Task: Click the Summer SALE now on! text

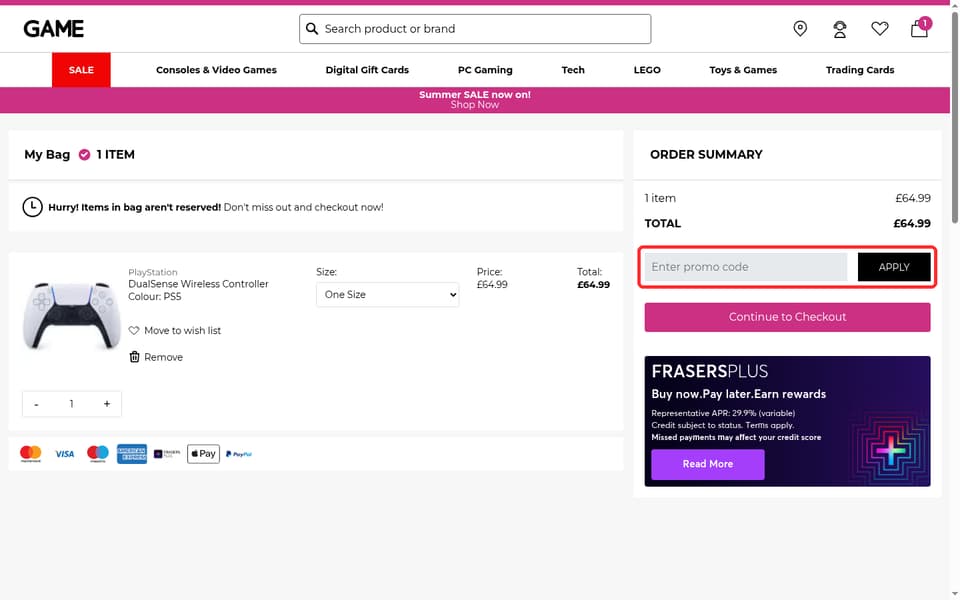Action: [x=474, y=95]
